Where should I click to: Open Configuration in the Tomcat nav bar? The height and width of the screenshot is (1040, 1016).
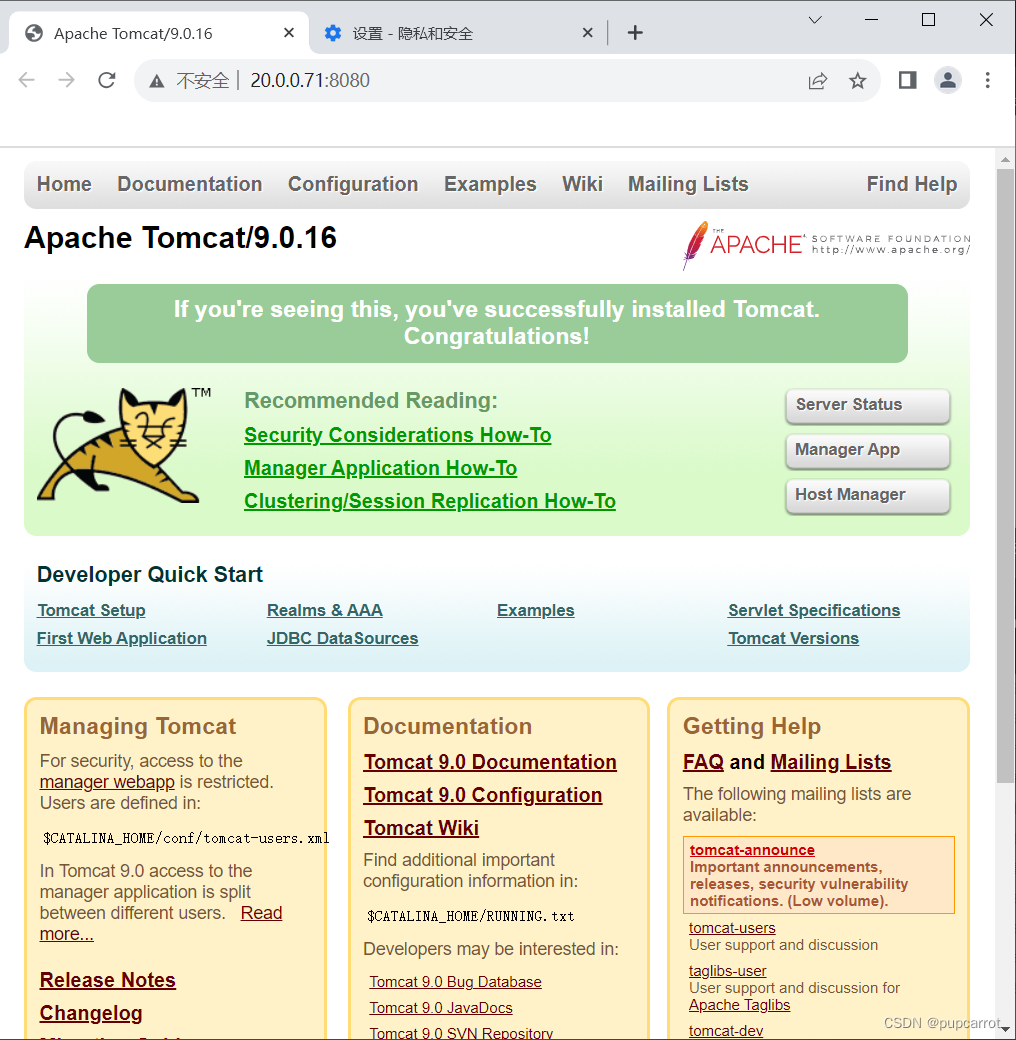point(353,184)
